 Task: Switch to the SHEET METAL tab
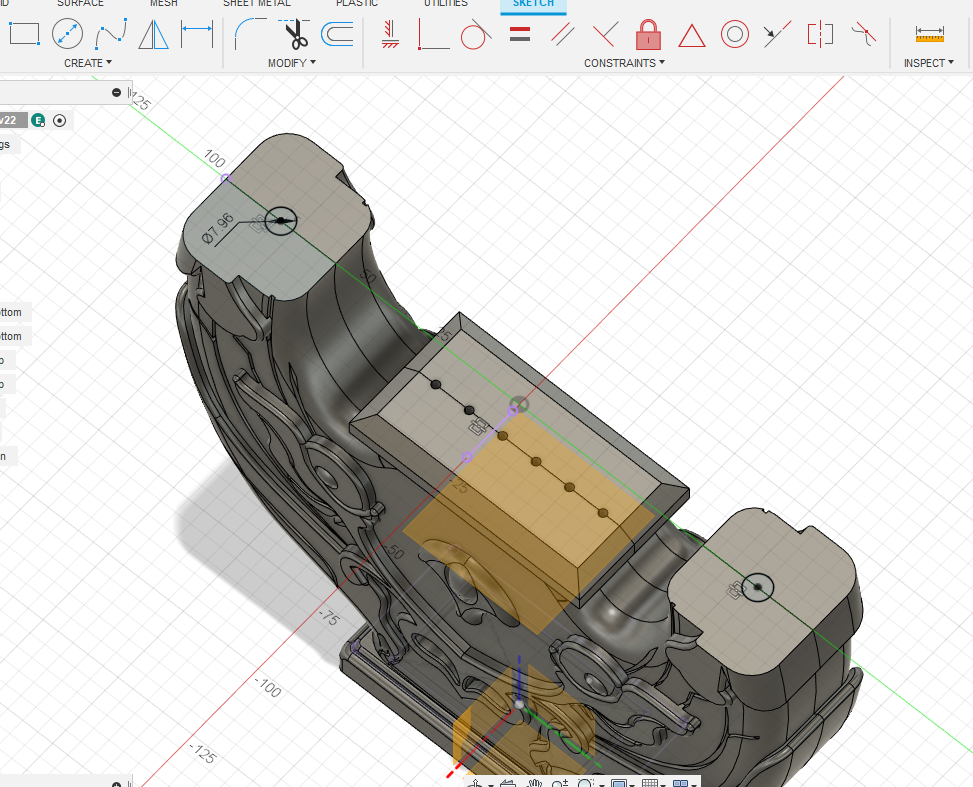pyautogui.click(x=257, y=3)
